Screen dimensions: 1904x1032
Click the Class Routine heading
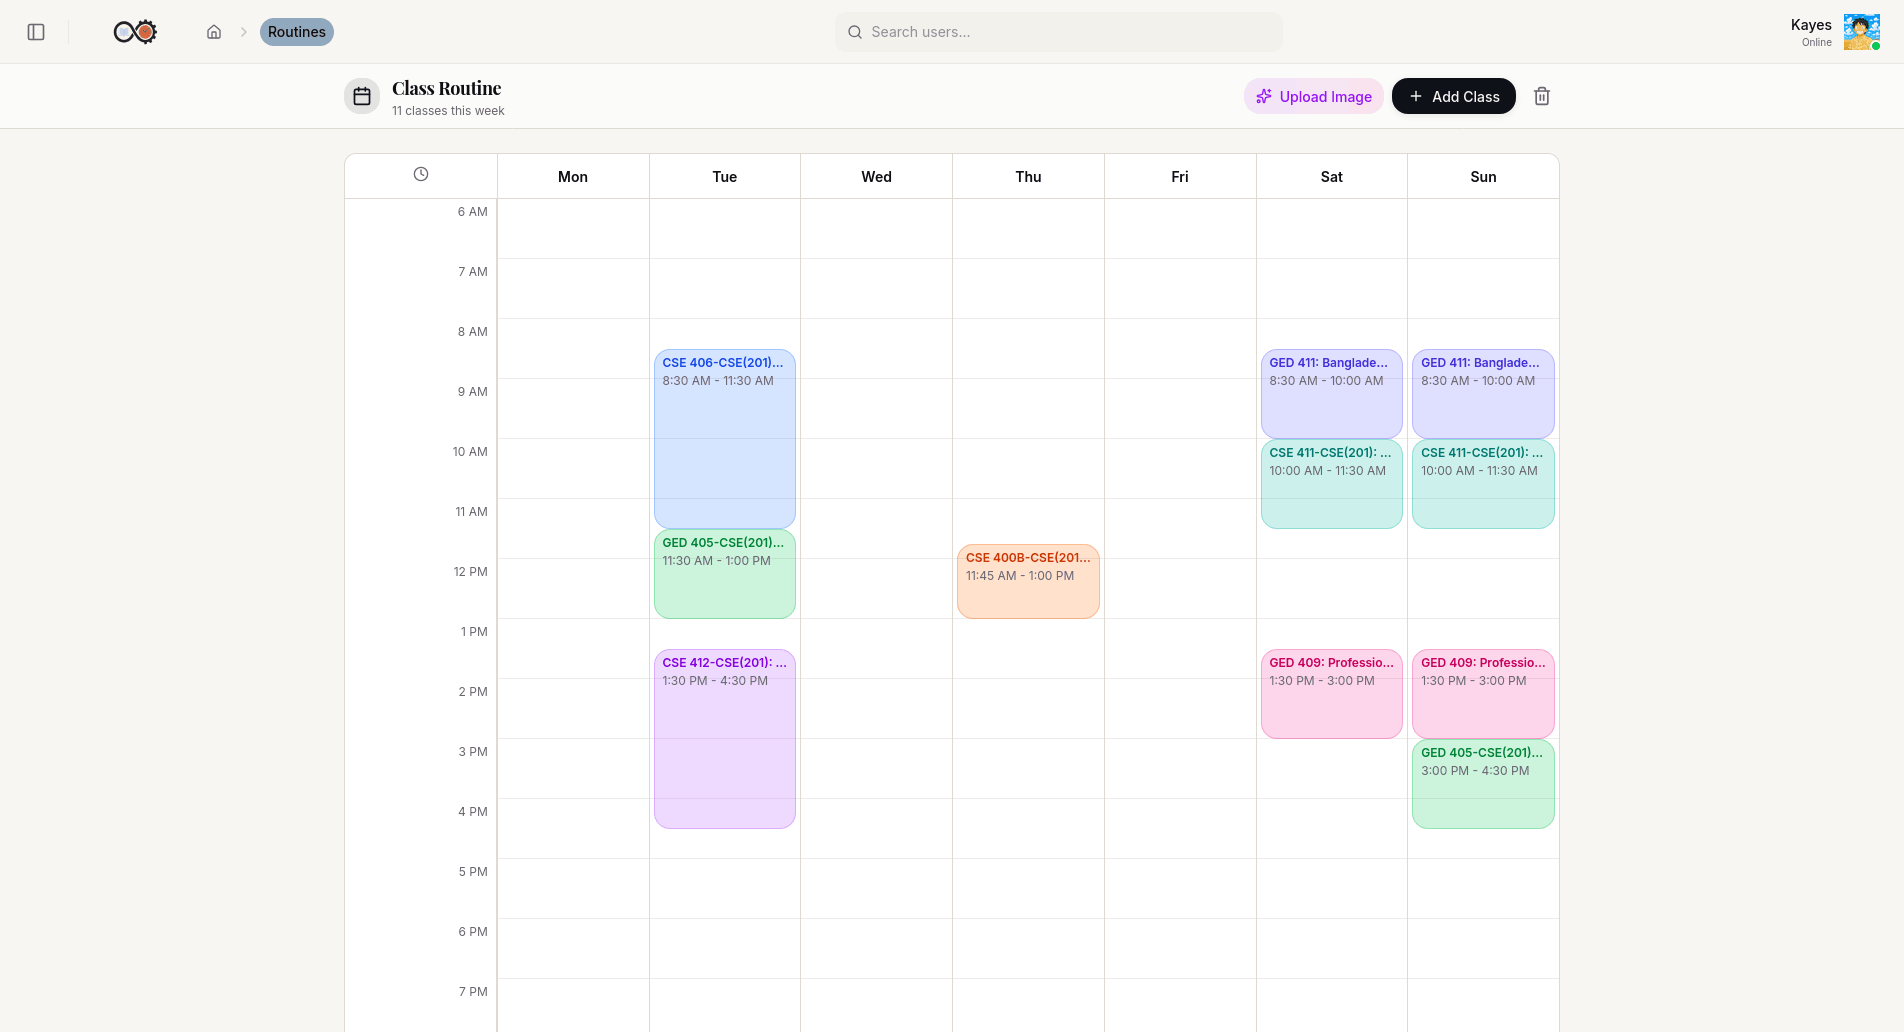446,88
